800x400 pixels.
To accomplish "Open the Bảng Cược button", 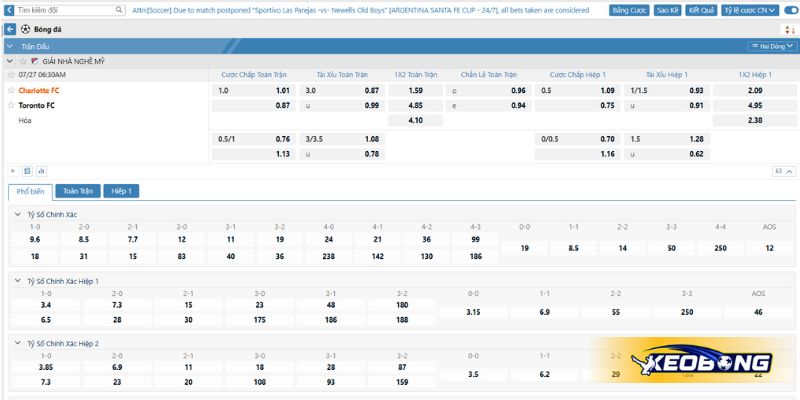I will (629, 10).
